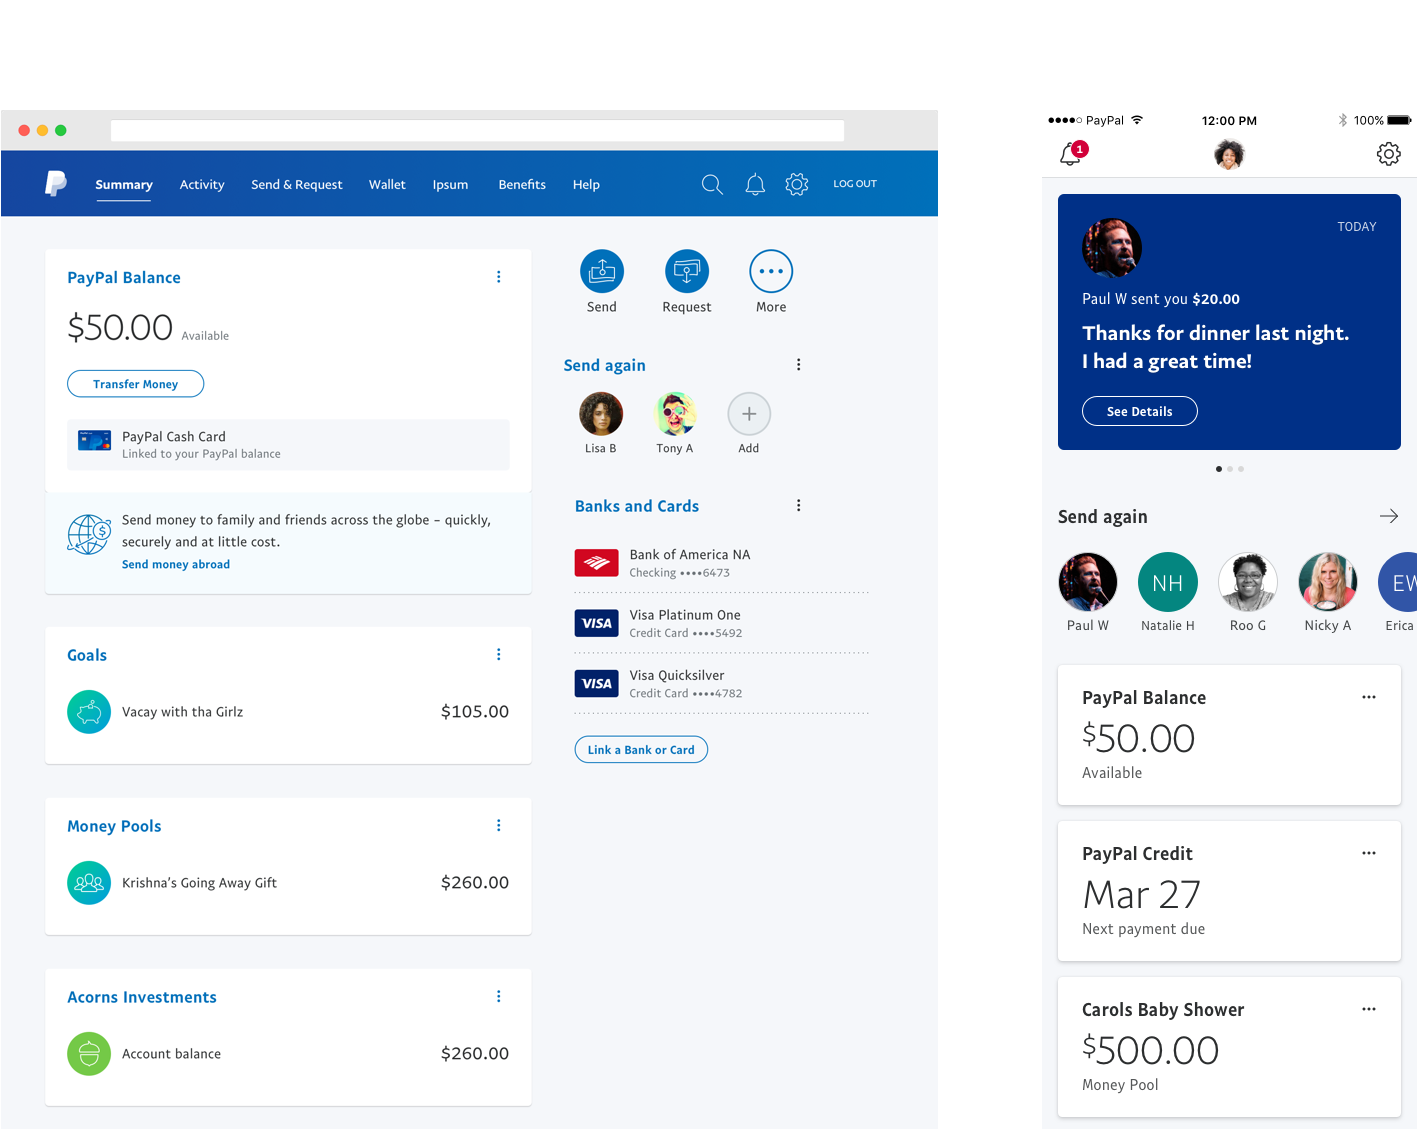The width and height of the screenshot is (1418, 1129).
Task: Tap the mobile notification bell with badge
Action: pos(1071,154)
